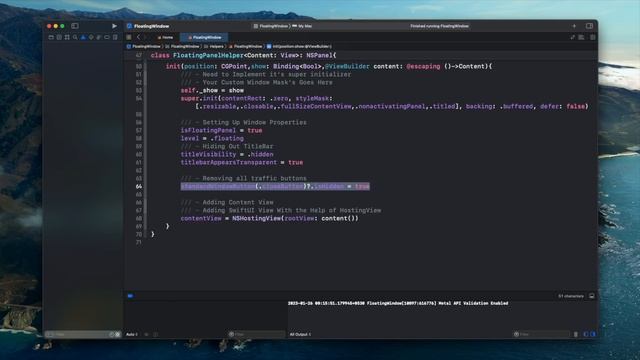Click the blue breakpoint toggle in debug bar

(130, 296)
